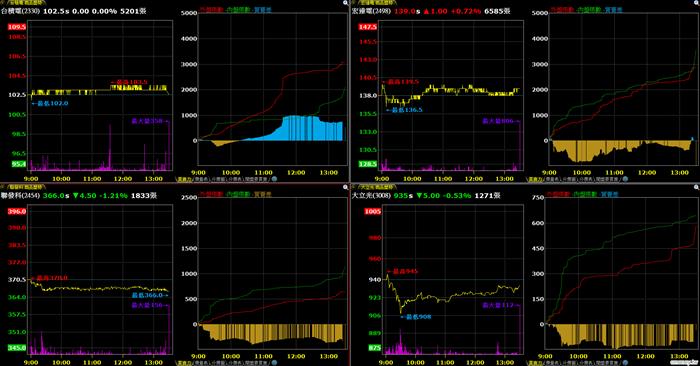Toggle the green legend series in the 宏達電 volume chart
This screenshot has height=366, width=700.
click(588, 9)
